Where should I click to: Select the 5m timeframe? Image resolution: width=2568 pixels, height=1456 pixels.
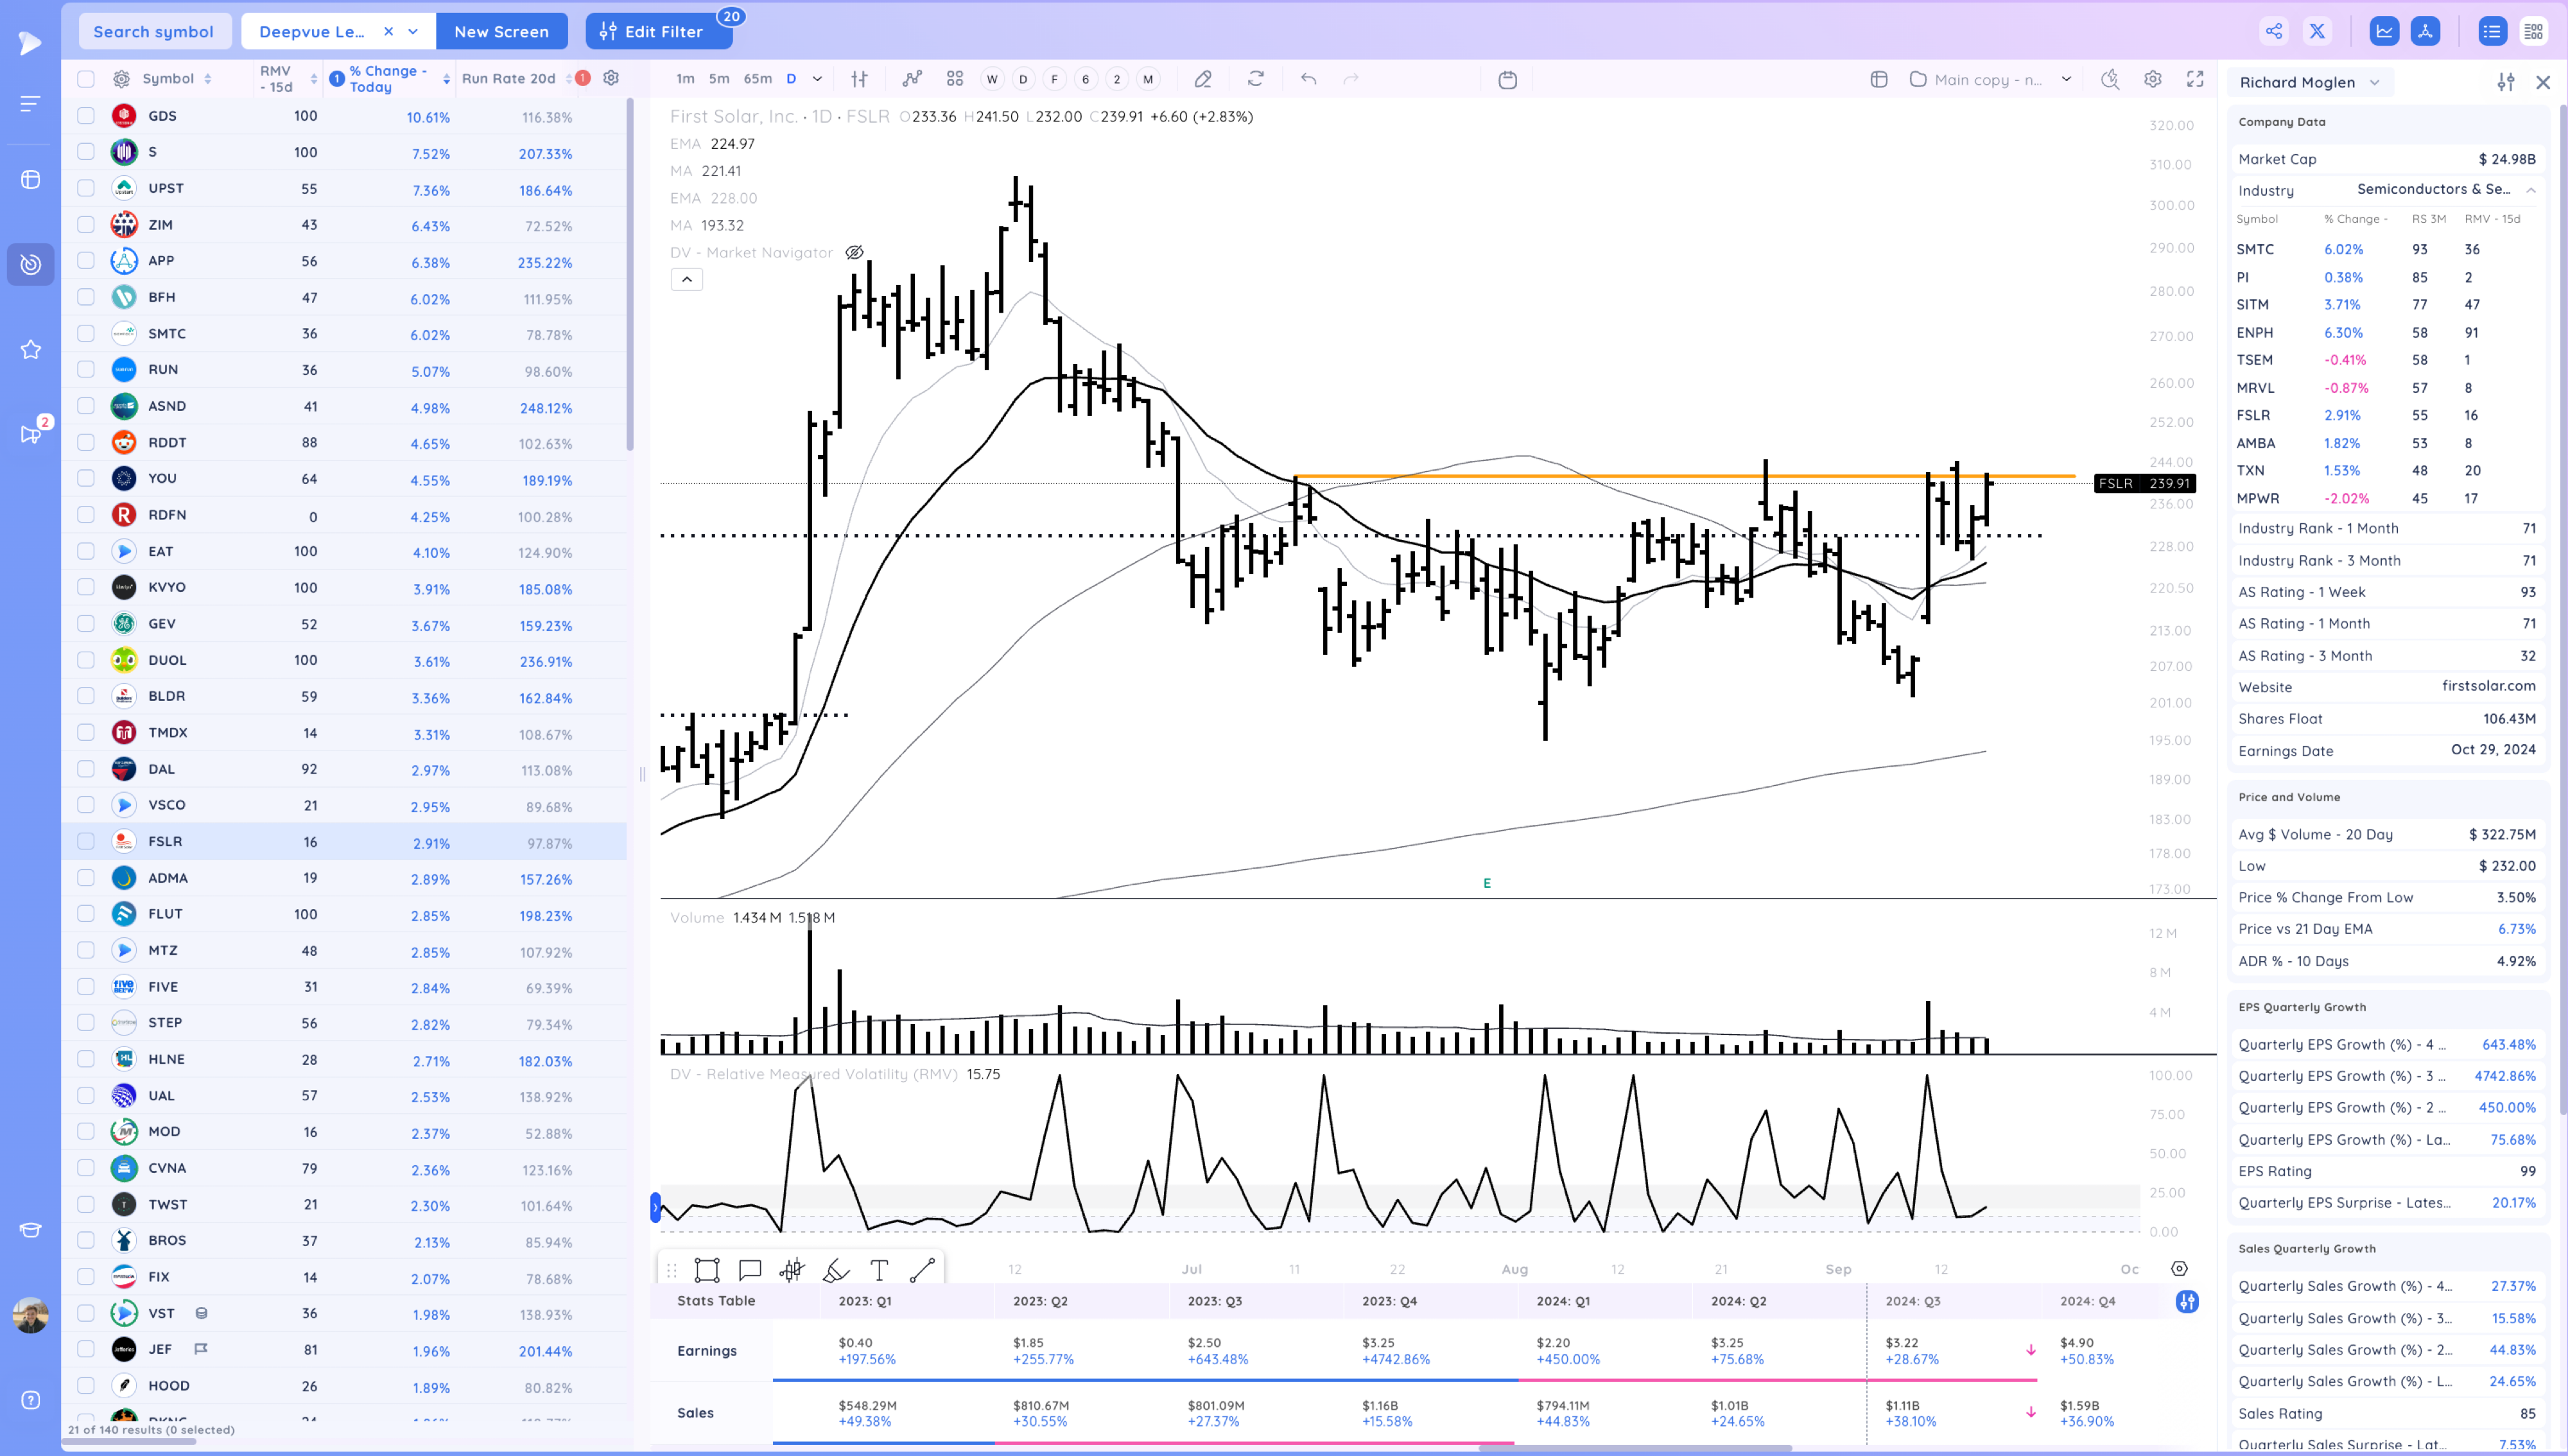[x=718, y=79]
